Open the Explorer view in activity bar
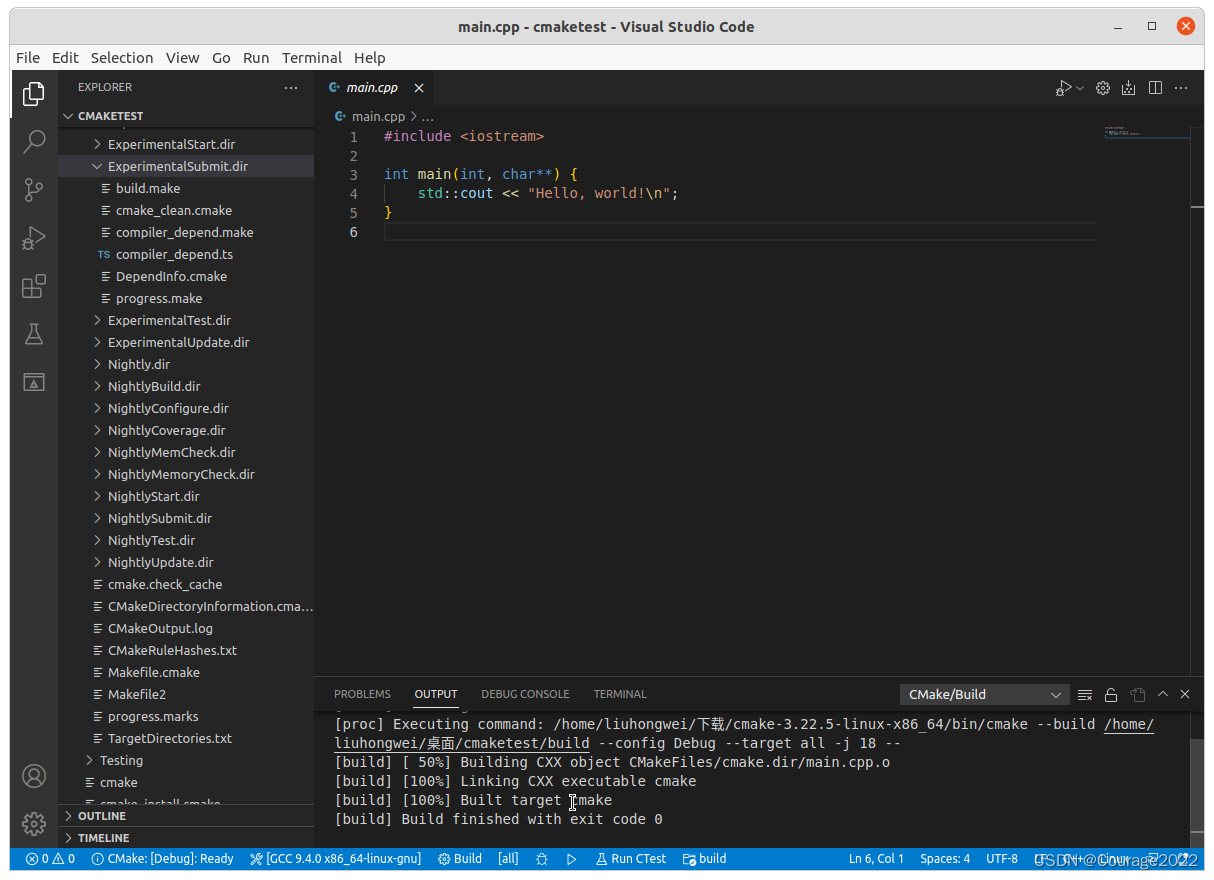Image resolution: width=1214 pixels, height=880 pixels. point(34,94)
